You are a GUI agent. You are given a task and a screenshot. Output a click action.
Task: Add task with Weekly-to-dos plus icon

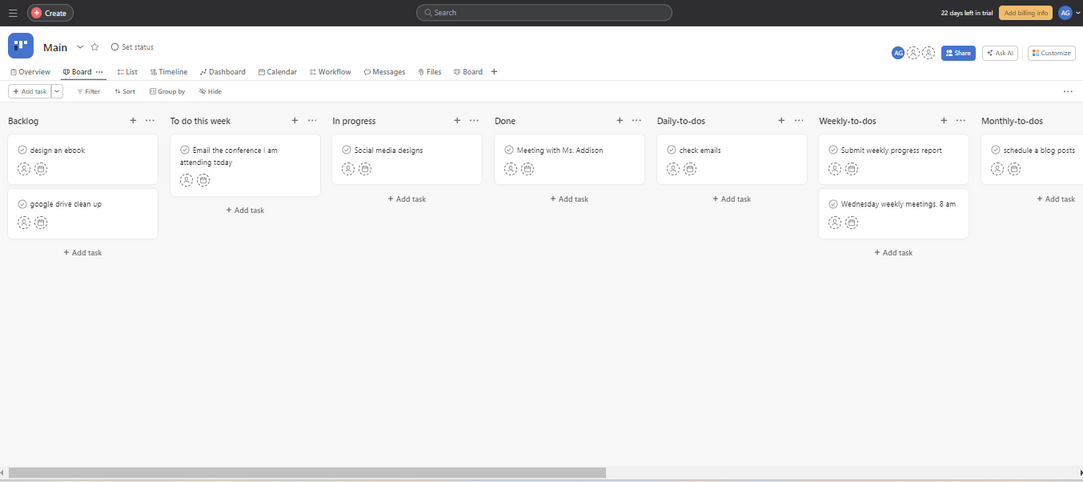(943, 120)
